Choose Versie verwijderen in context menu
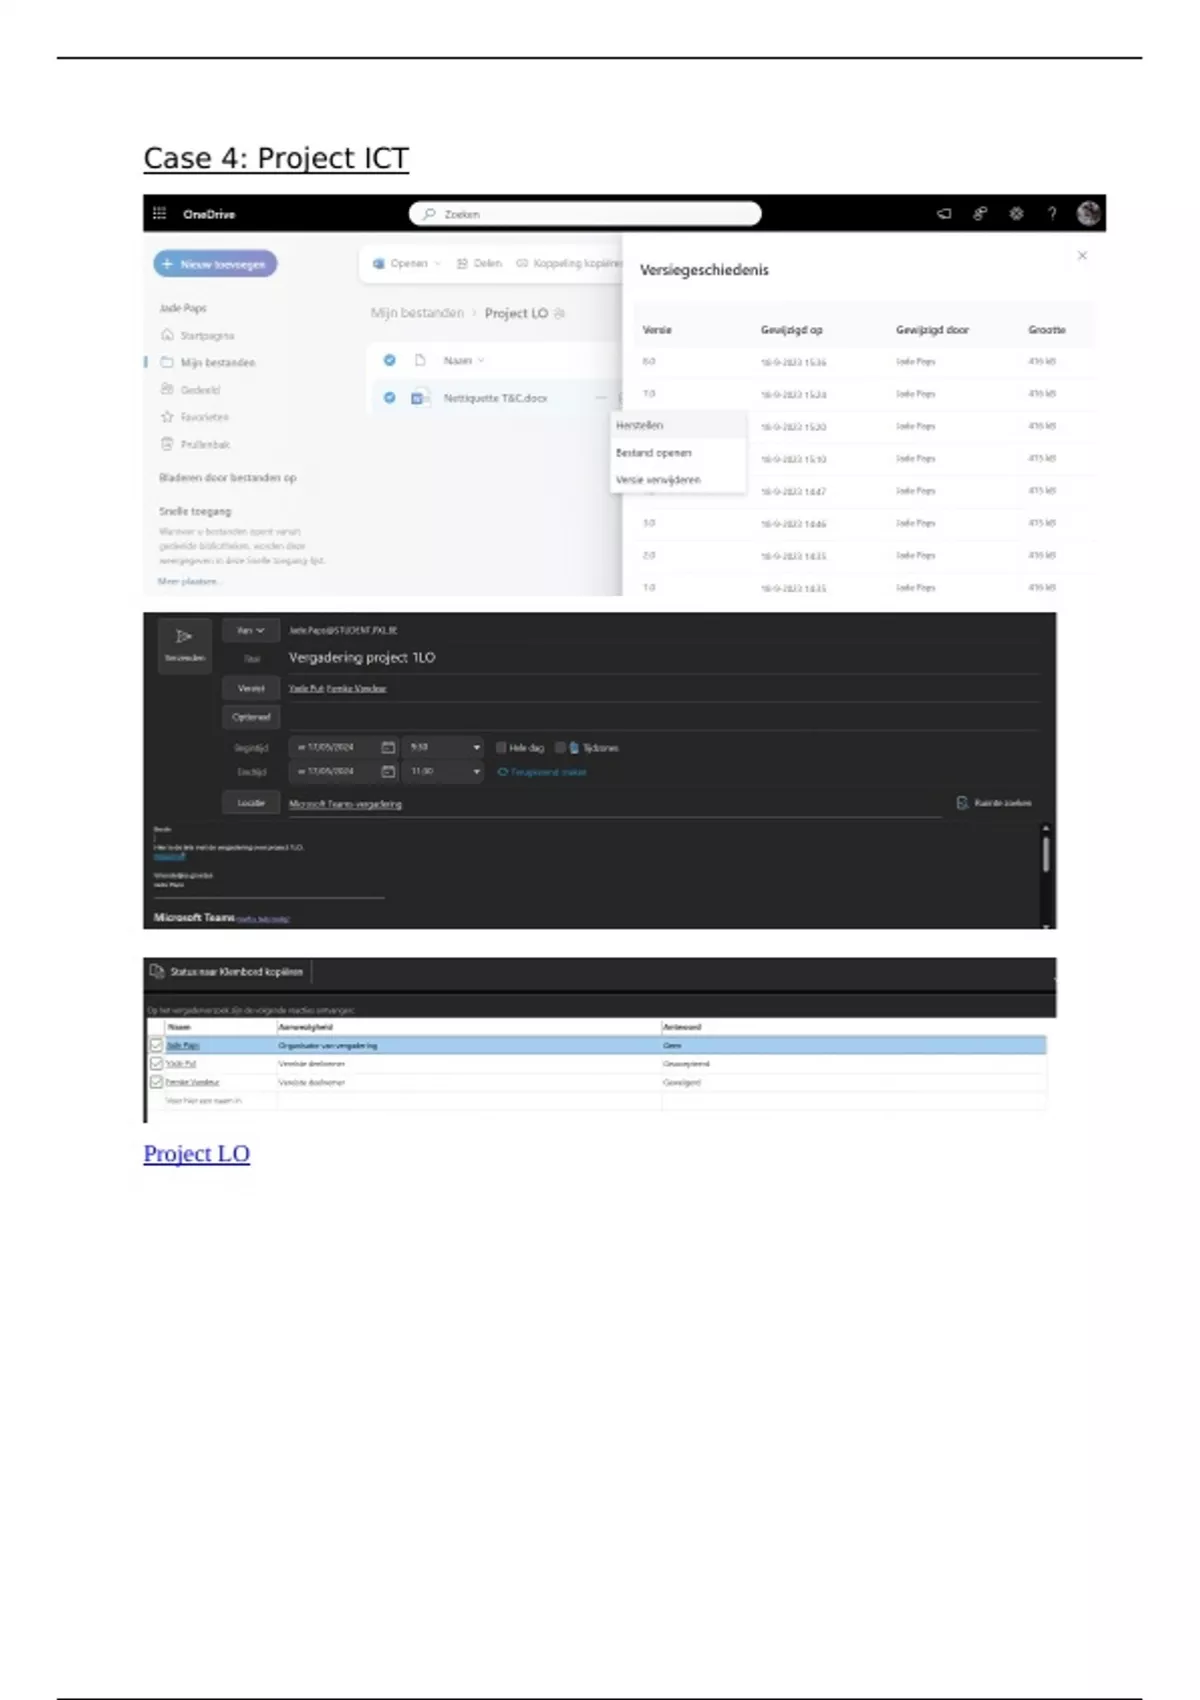 [658, 480]
